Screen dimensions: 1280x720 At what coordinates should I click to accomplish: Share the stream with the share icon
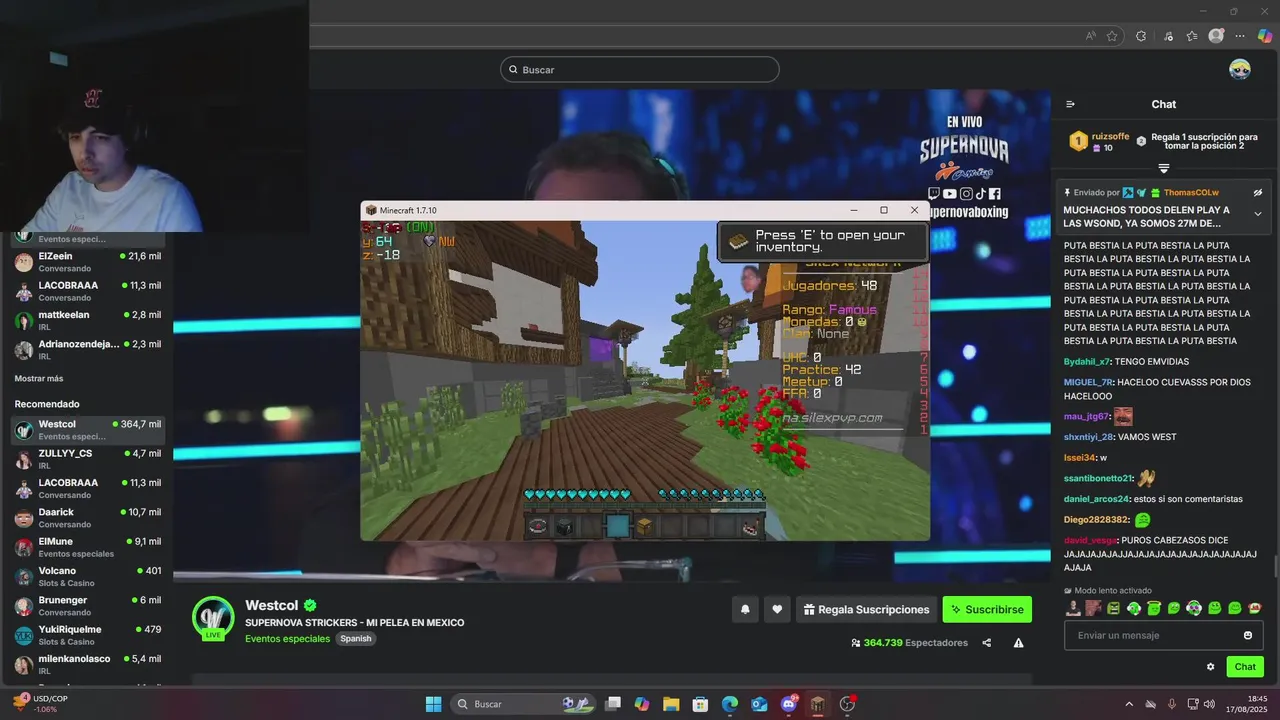tap(987, 643)
